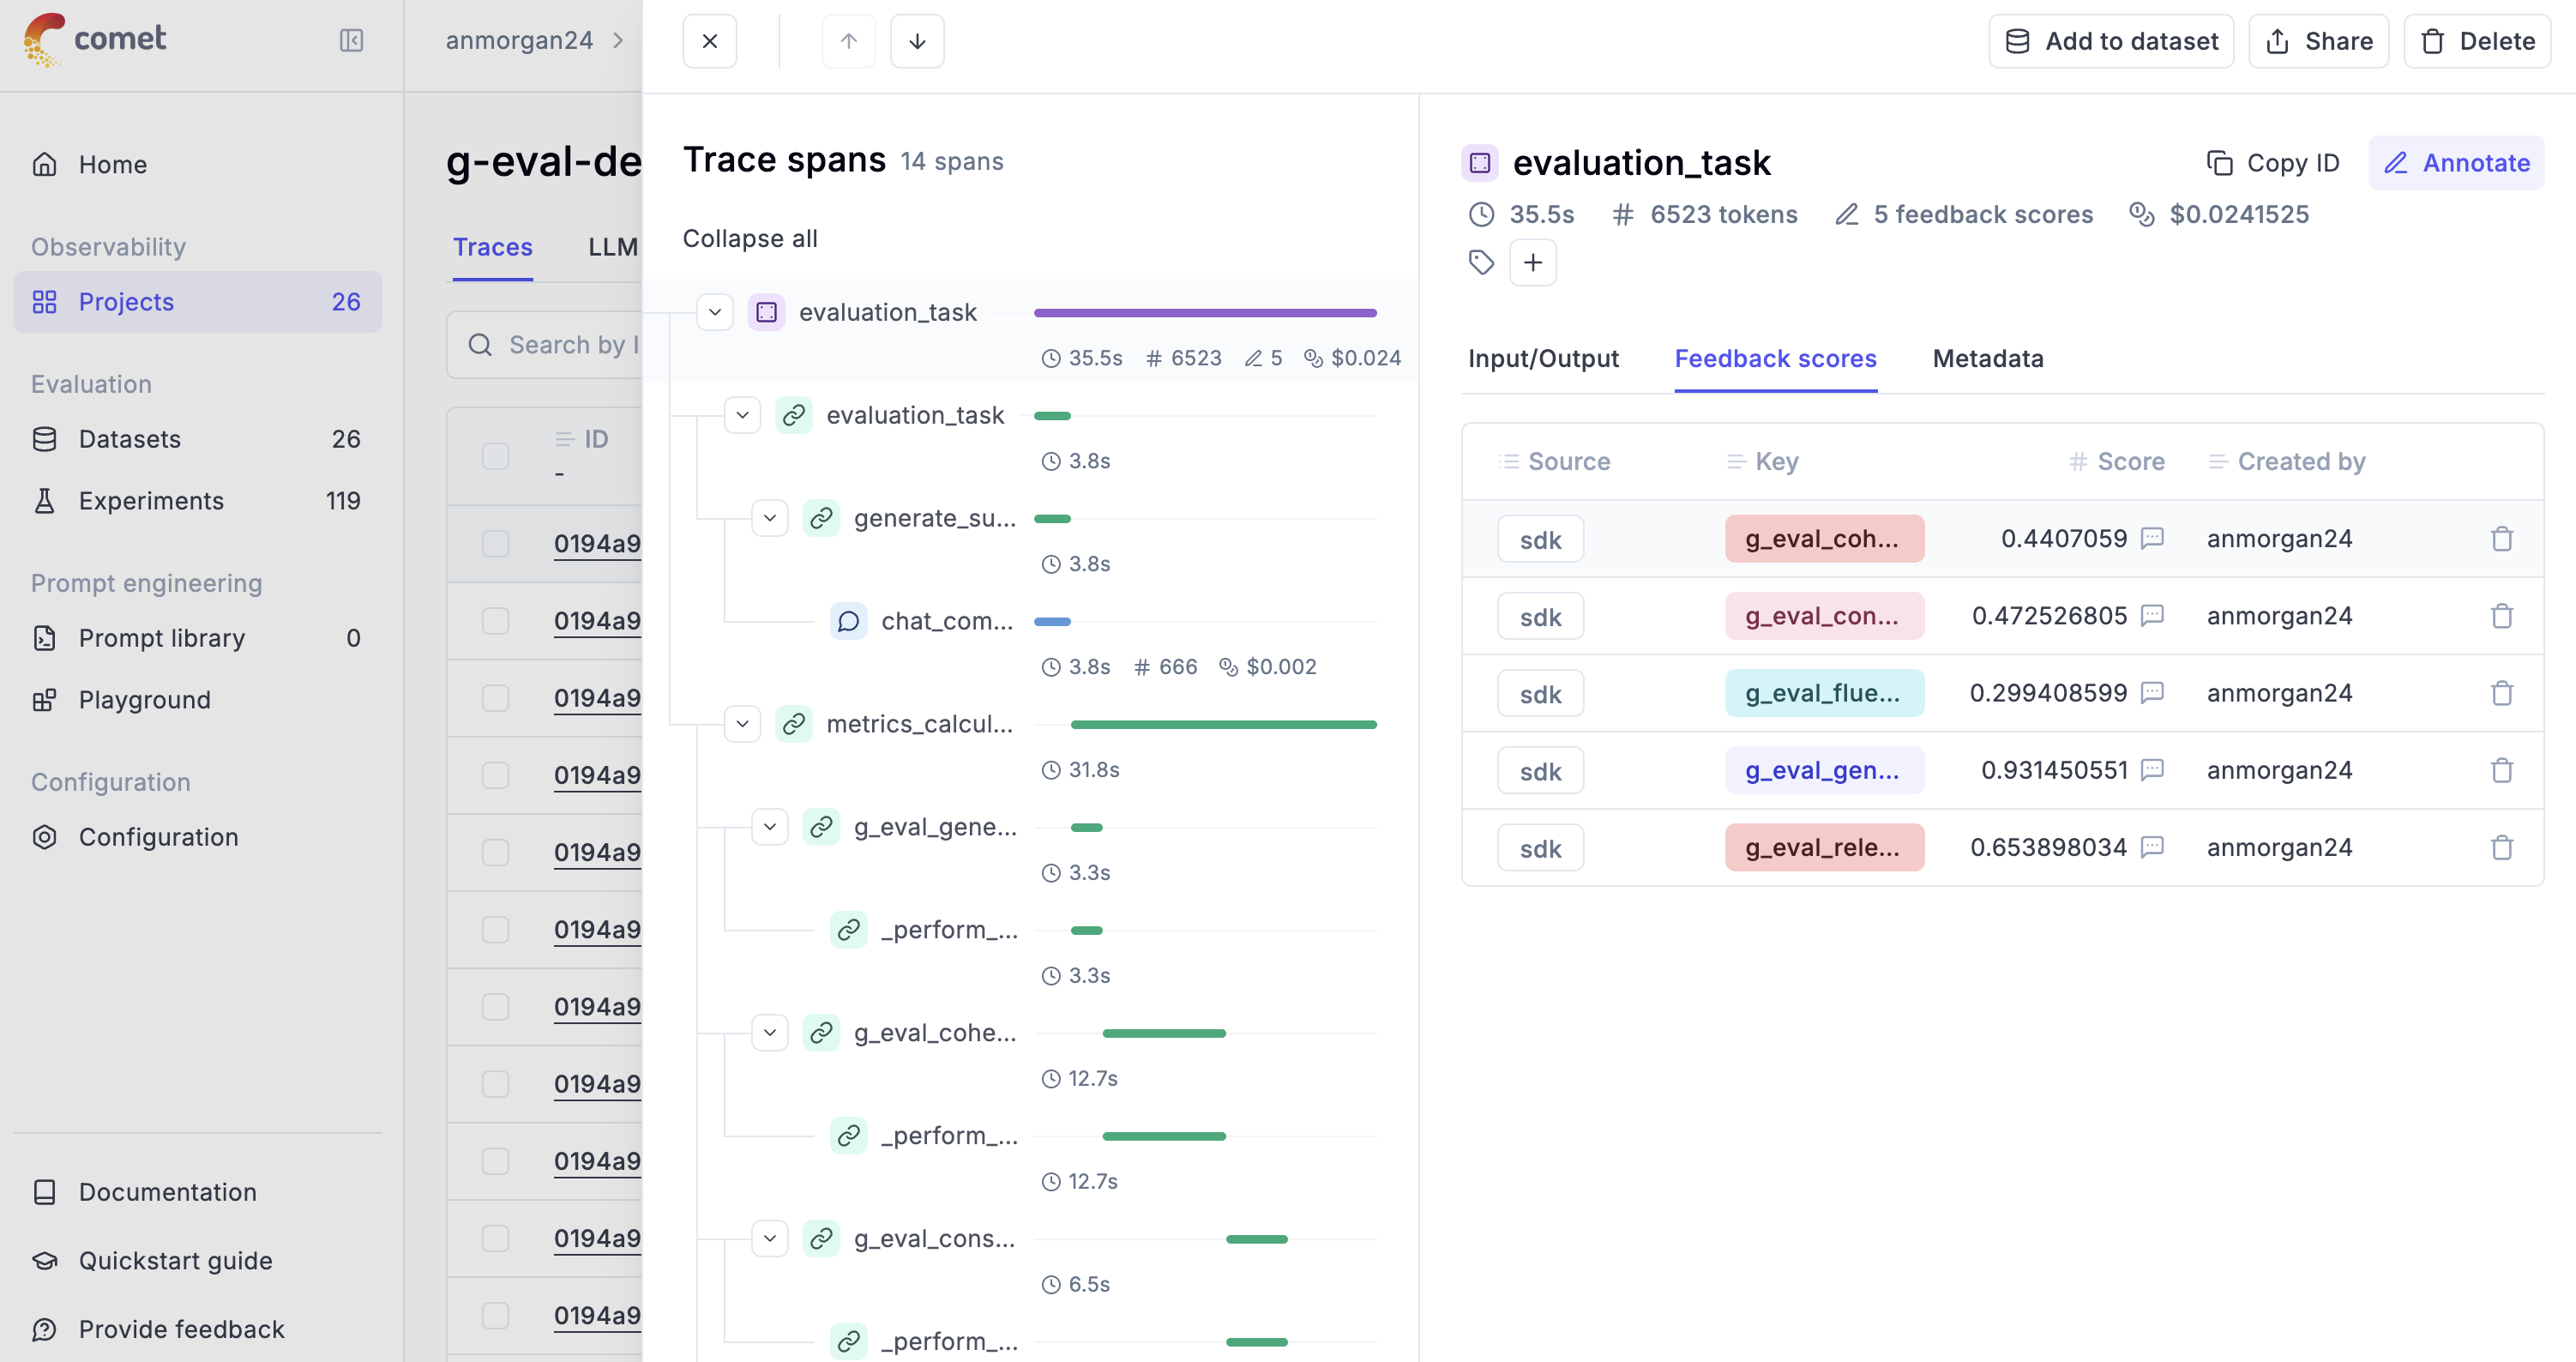Check the first trace row checkbox
Screen dimensions: 2576x1362
pyautogui.click(x=495, y=543)
